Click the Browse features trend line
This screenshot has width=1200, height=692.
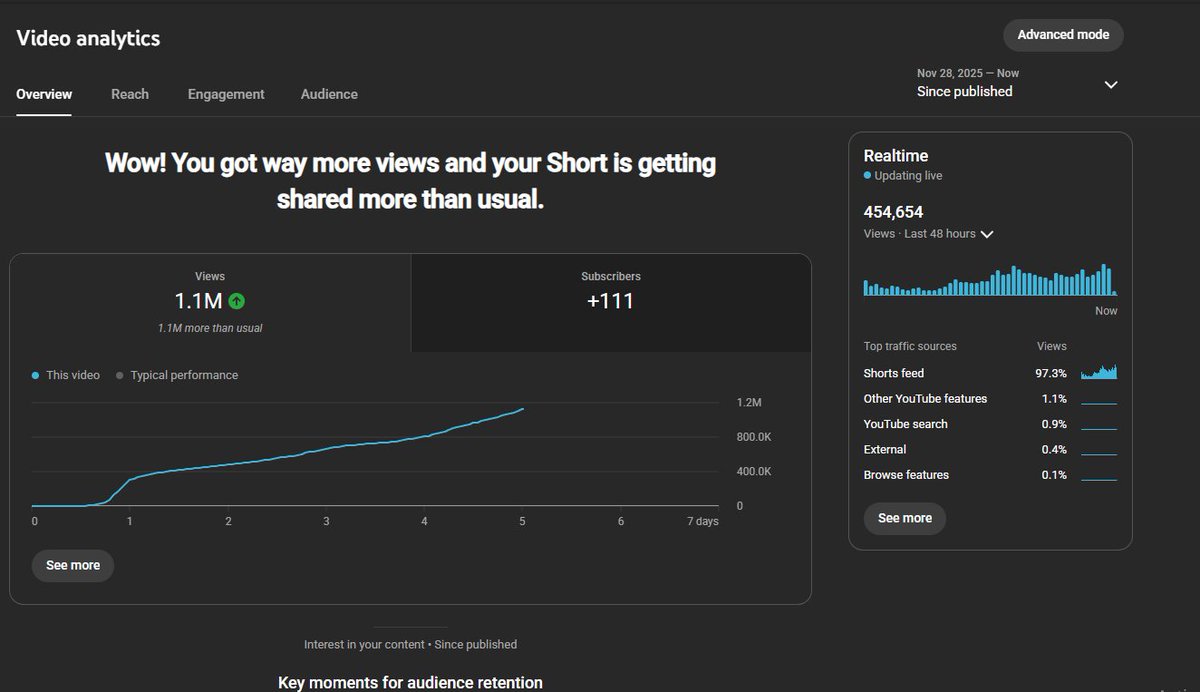[1100, 479]
